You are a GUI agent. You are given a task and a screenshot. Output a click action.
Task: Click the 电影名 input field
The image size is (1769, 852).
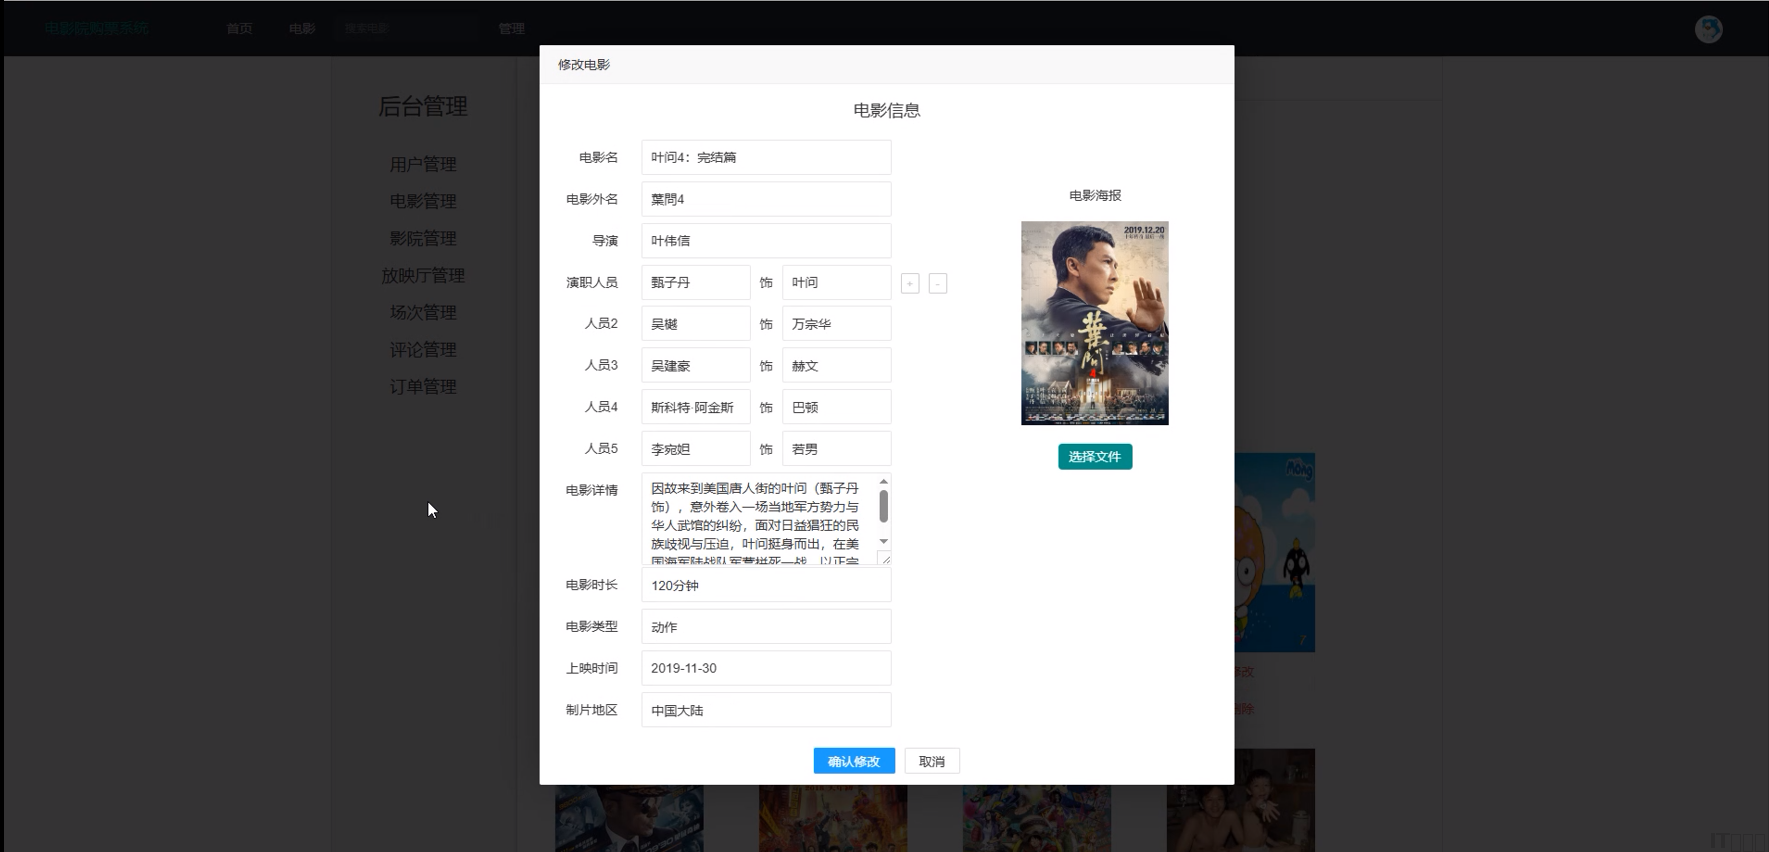765,158
